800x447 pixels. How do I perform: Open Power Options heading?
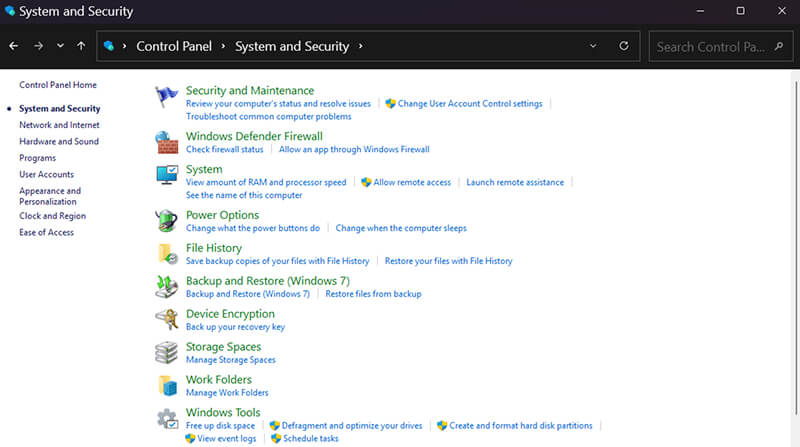pyautogui.click(x=222, y=215)
